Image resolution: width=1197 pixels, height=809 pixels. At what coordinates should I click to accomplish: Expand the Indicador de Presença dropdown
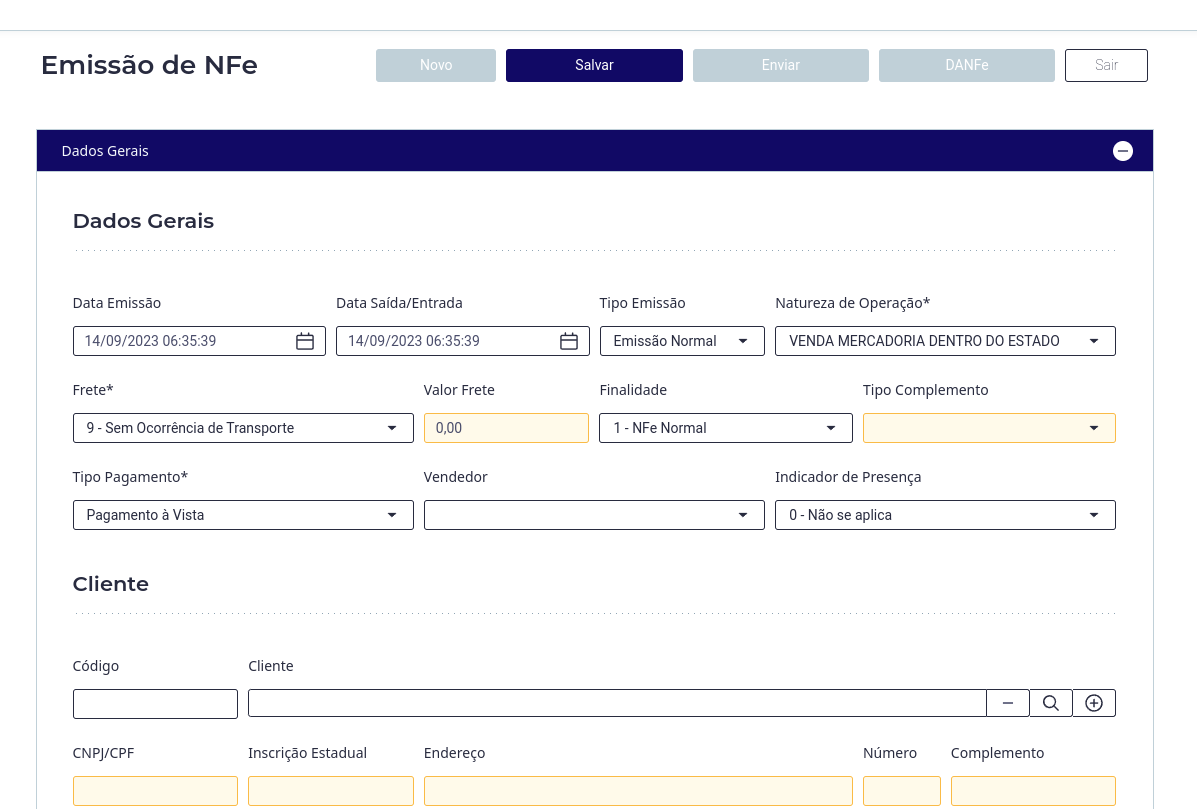point(945,515)
